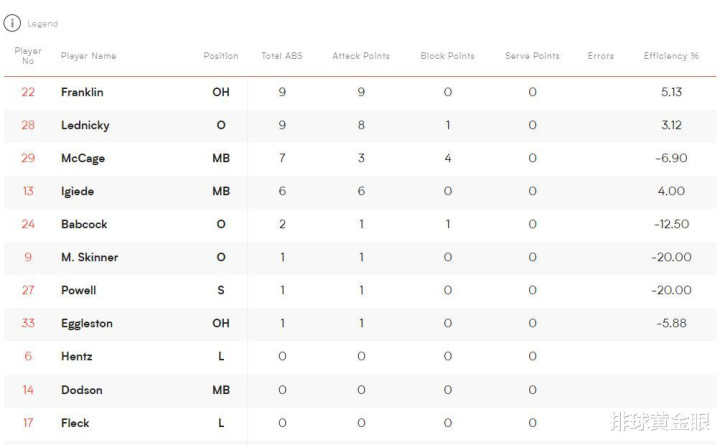
Task: Select player Franklin in the table
Action: click(82, 92)
